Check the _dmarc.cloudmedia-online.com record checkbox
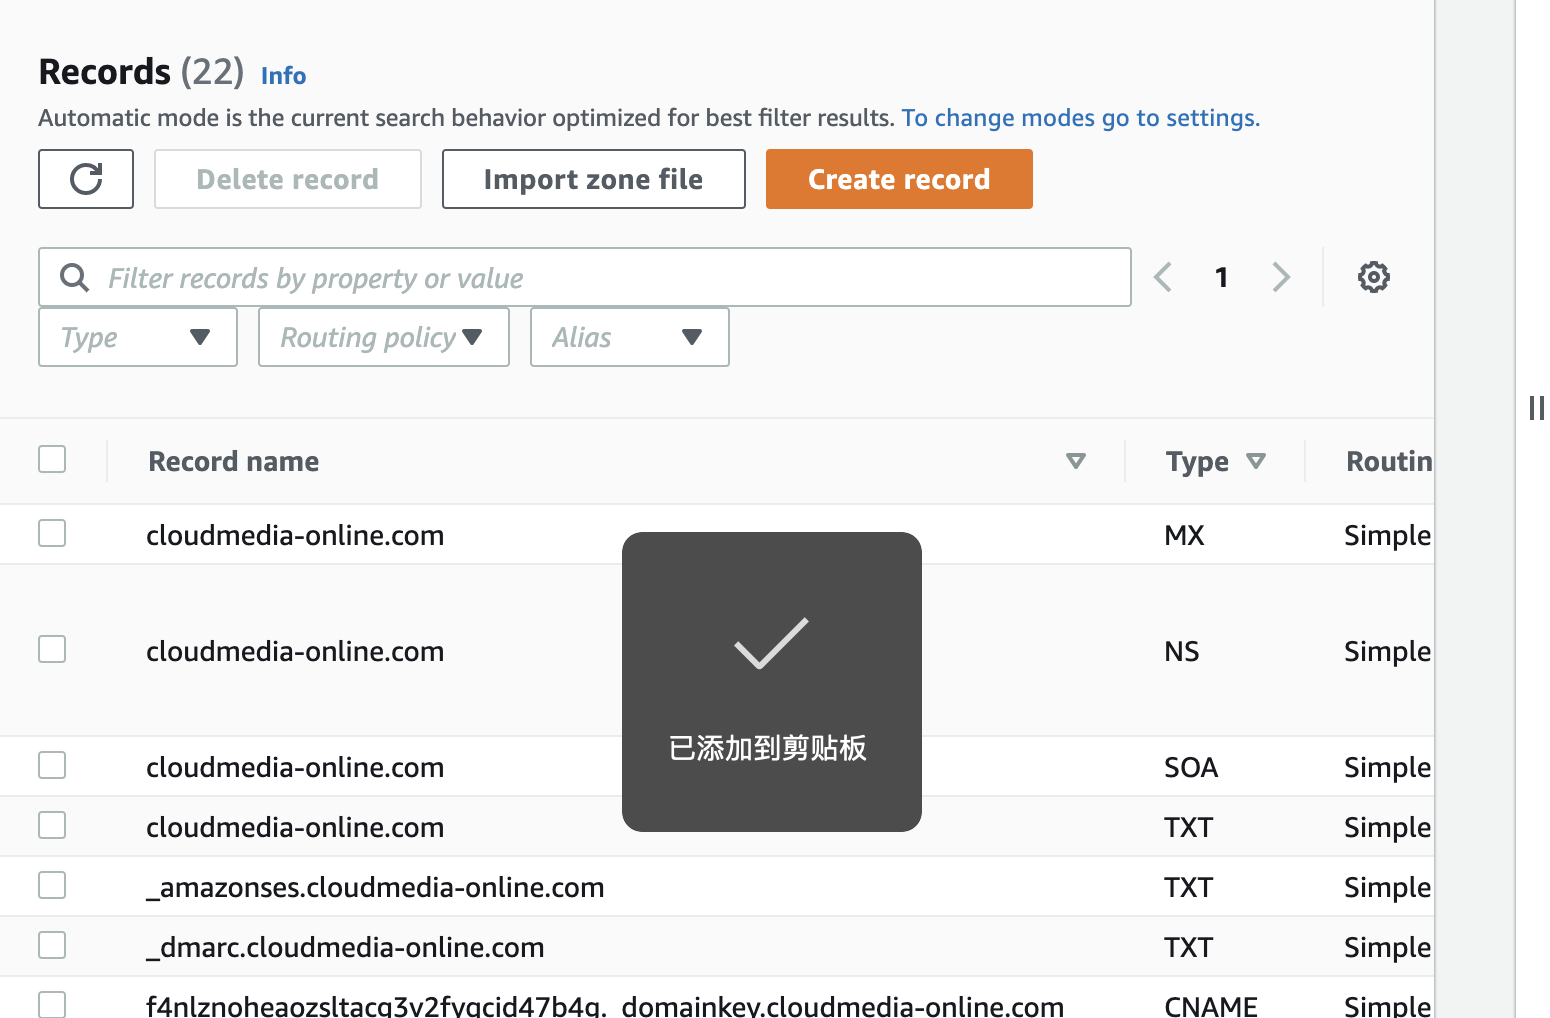1550x1018 pixels. (52, 946)
